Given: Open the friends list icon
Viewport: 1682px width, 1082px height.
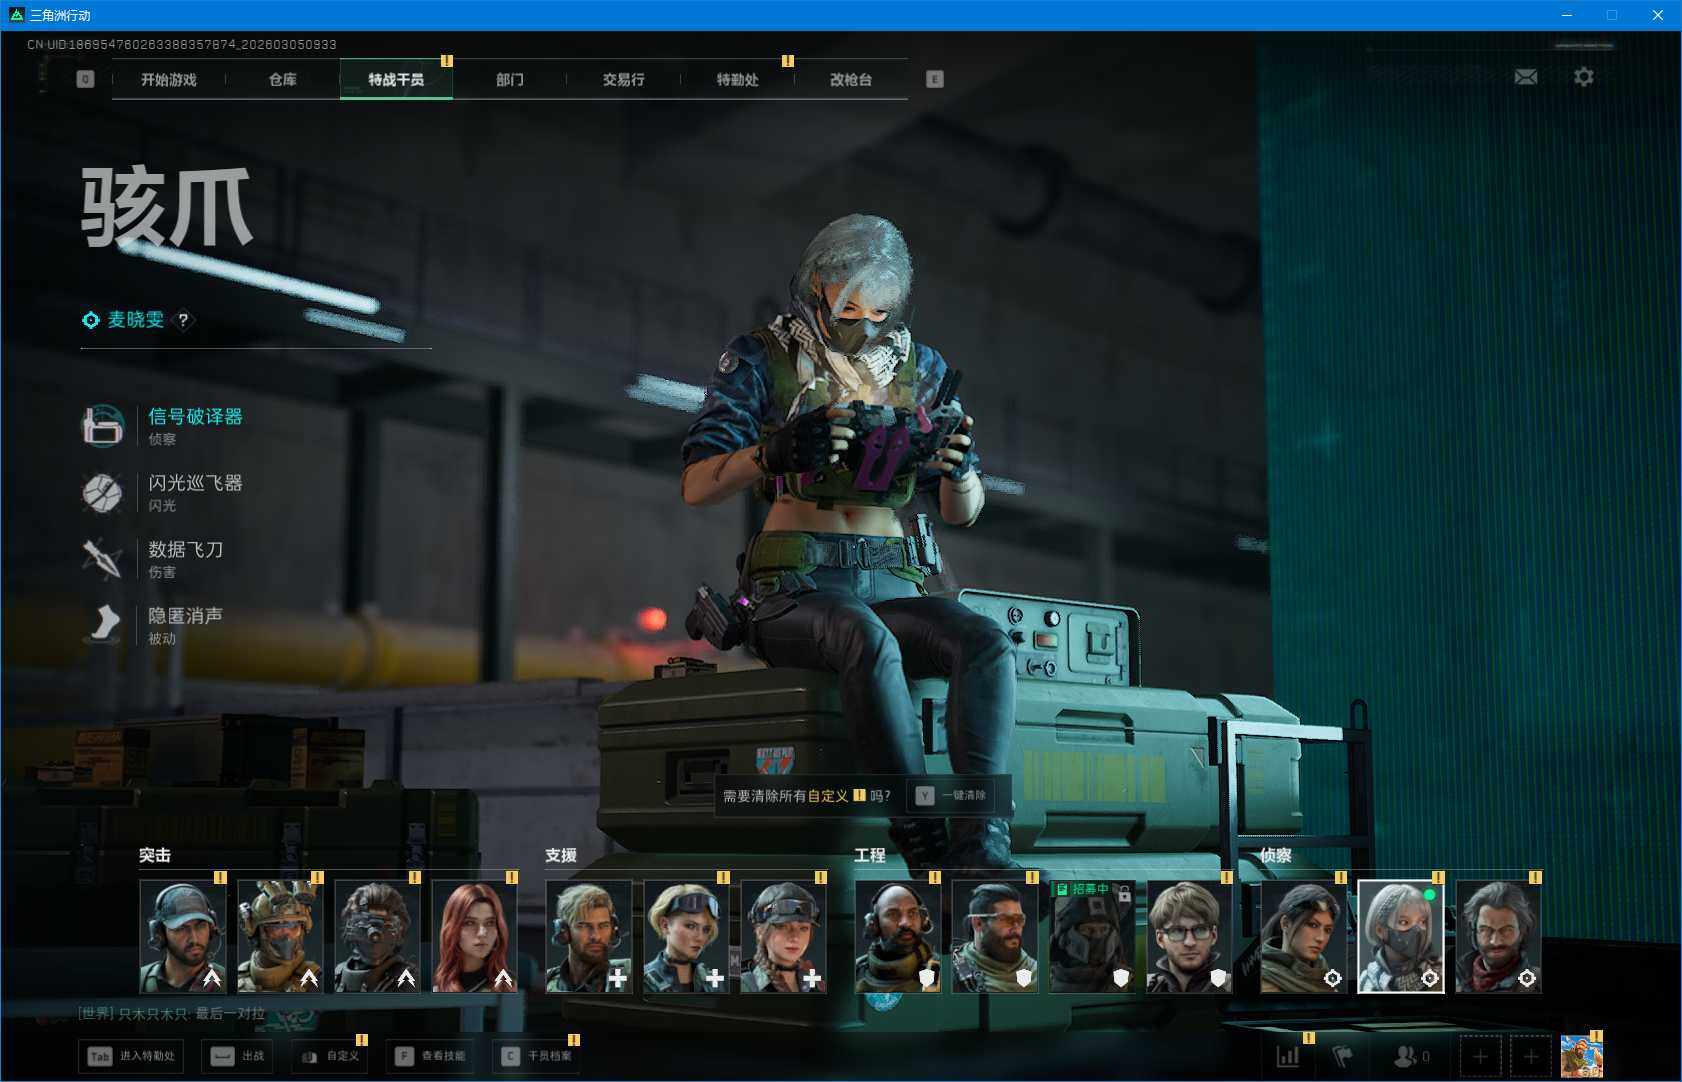Looking at the screenshot, I should tap(1411, 1056).
